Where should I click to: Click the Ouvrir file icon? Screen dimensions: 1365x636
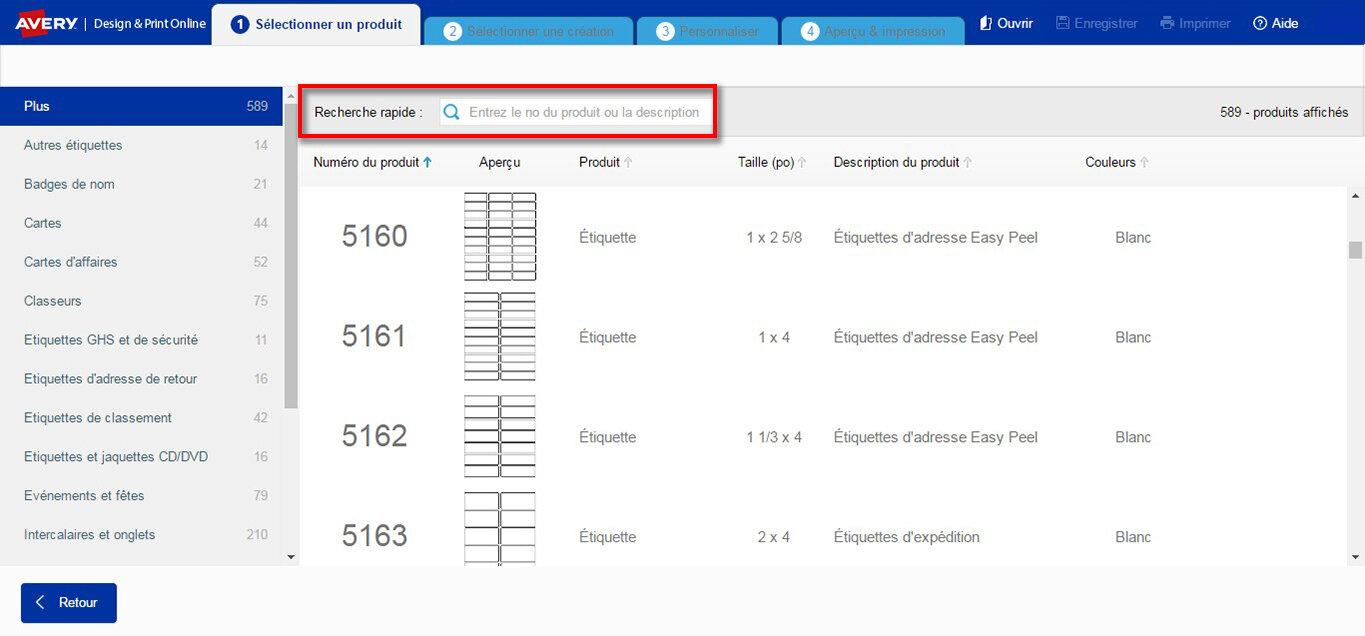[x=985, y=23]
